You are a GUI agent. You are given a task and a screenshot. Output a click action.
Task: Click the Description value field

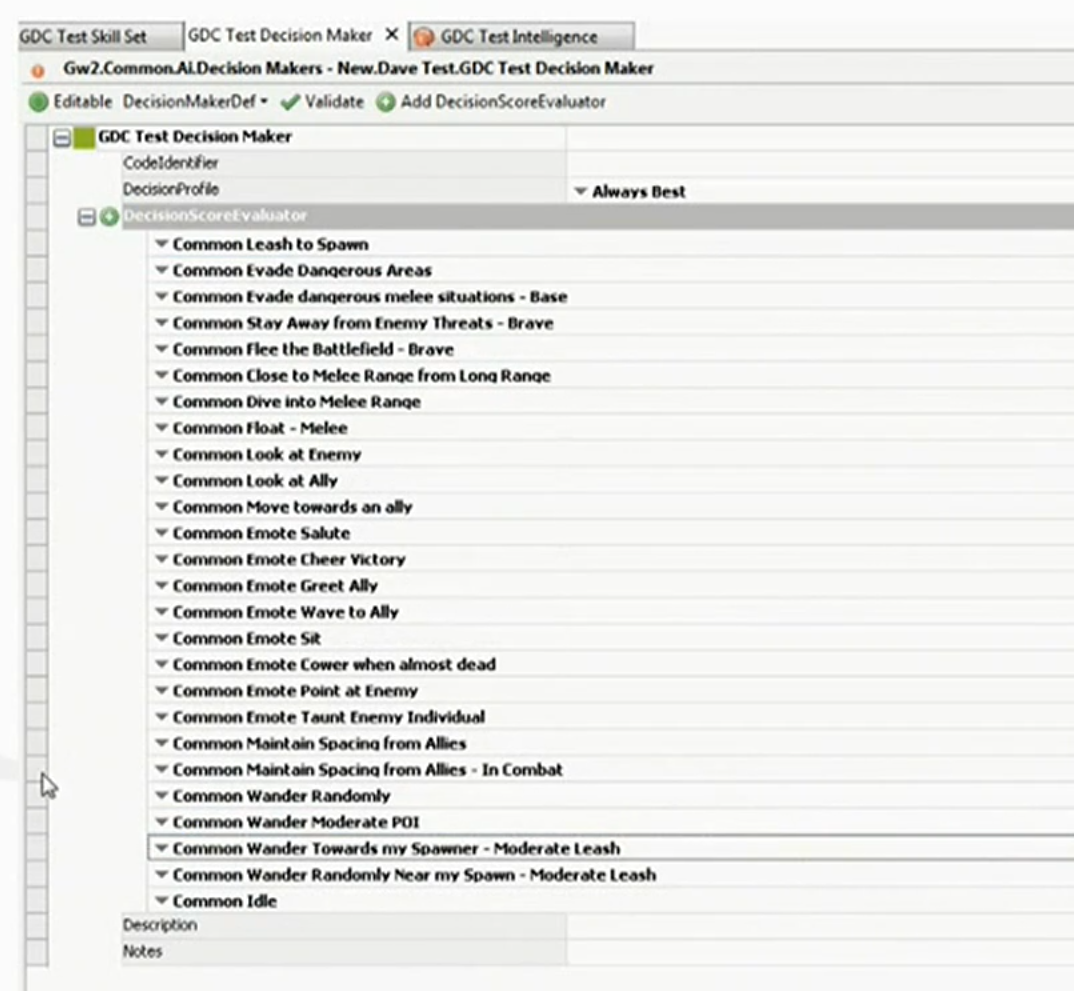(x=818, y=925)
